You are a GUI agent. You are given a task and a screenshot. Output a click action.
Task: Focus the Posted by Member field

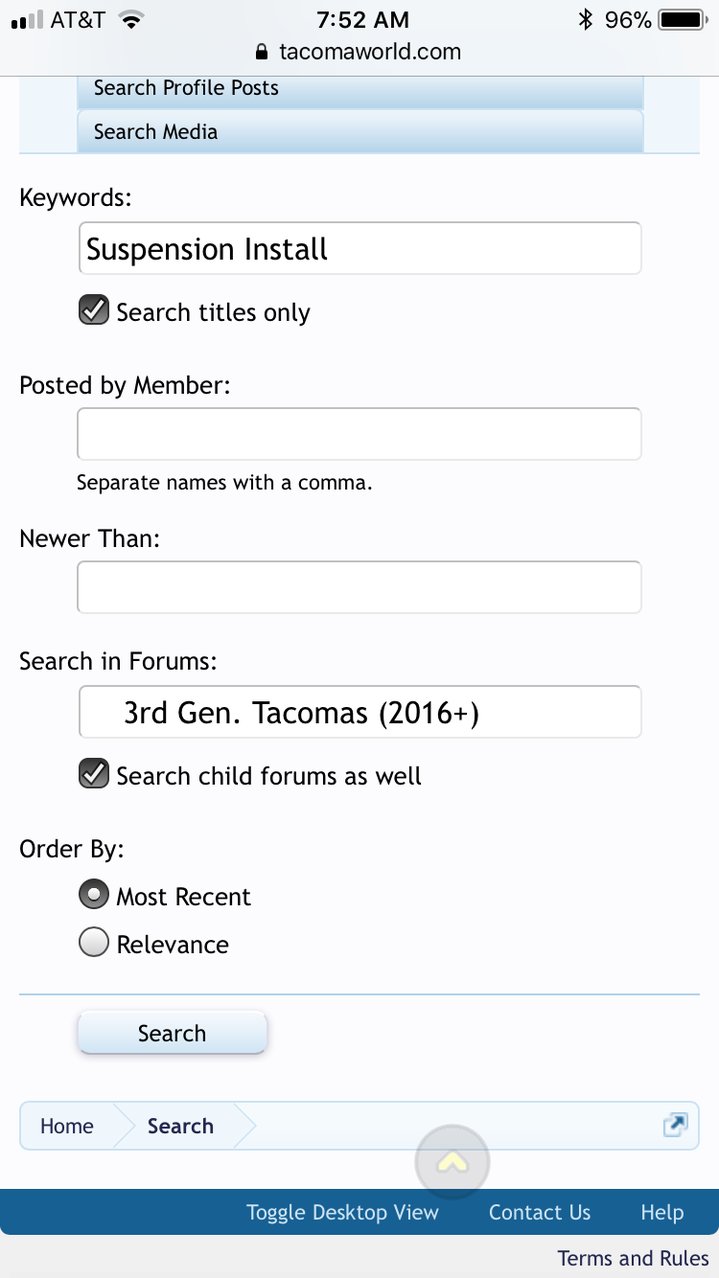pyautogui.click(x=360, y=433)
